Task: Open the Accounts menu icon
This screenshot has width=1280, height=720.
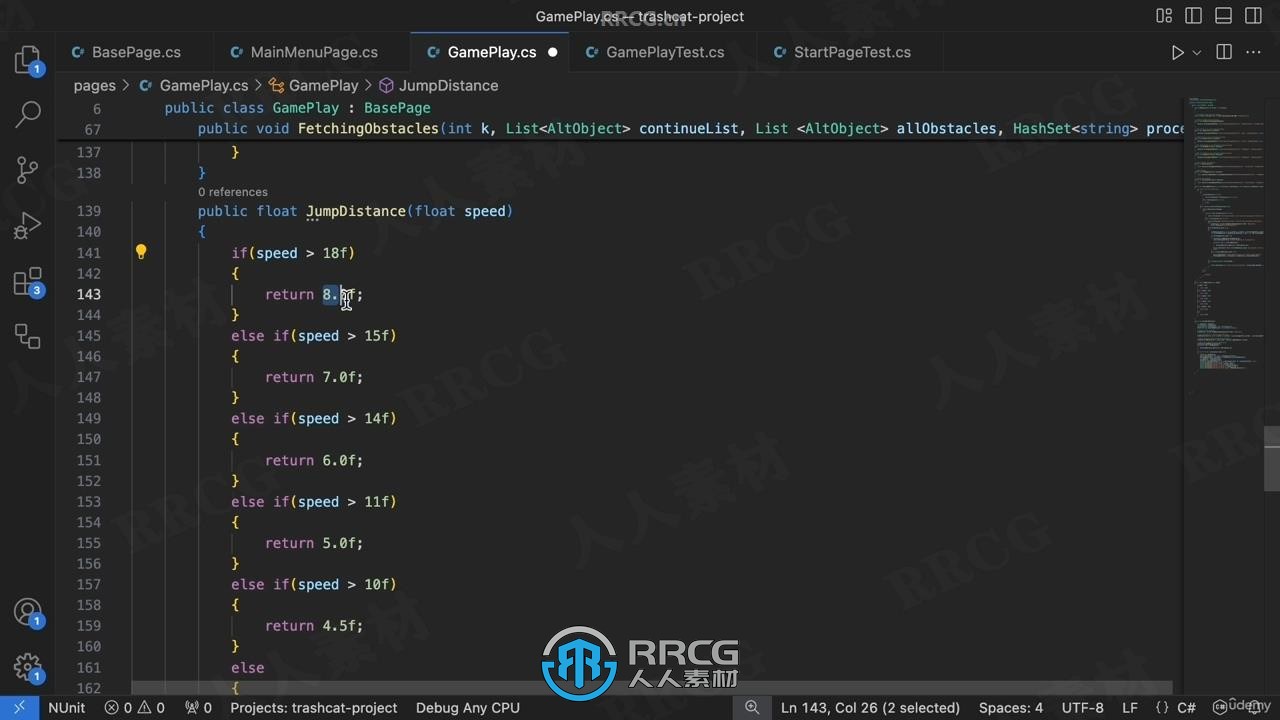Action: coord(27,611)
